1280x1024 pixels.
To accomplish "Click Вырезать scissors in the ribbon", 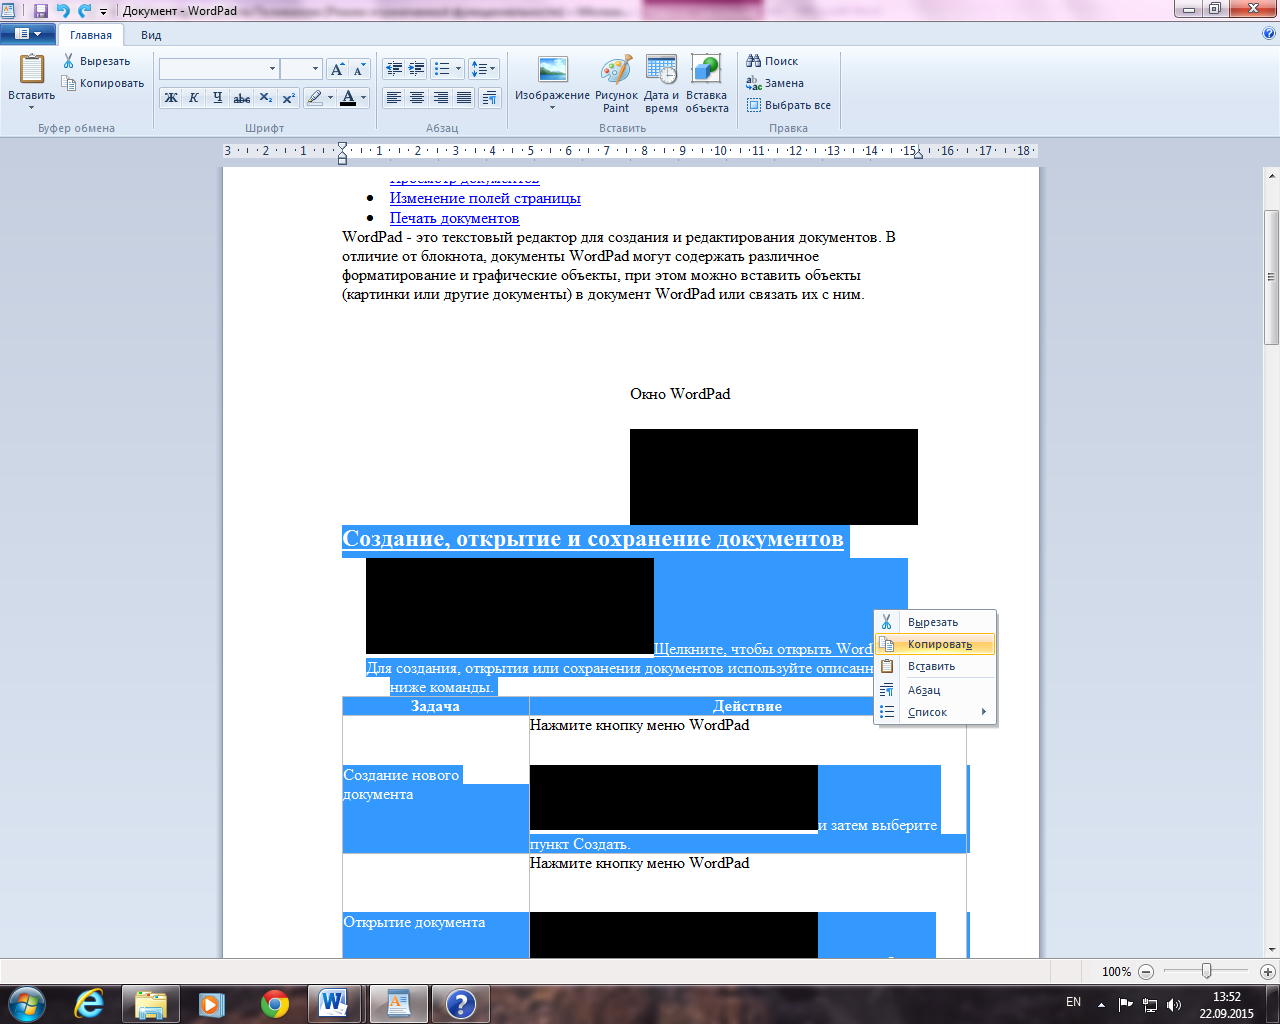I will tap(96, 61).
